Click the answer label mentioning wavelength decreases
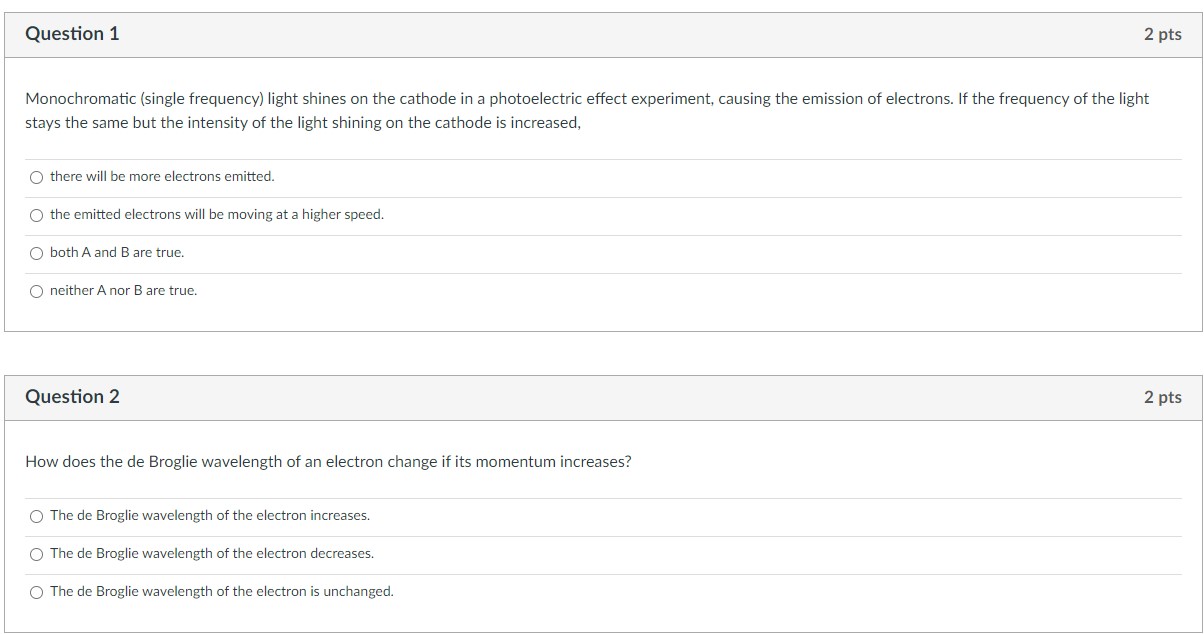This screenshot has width=1204, height=634. click(214, 553)
